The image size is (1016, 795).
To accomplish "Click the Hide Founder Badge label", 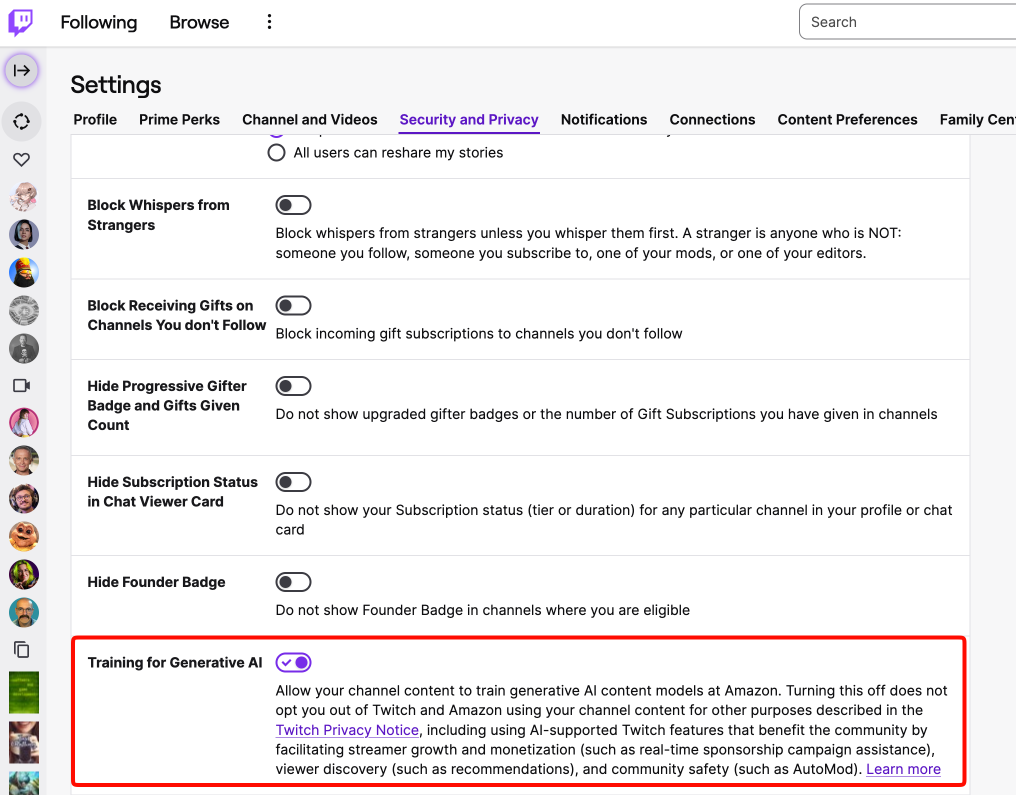I will point(156,582).
